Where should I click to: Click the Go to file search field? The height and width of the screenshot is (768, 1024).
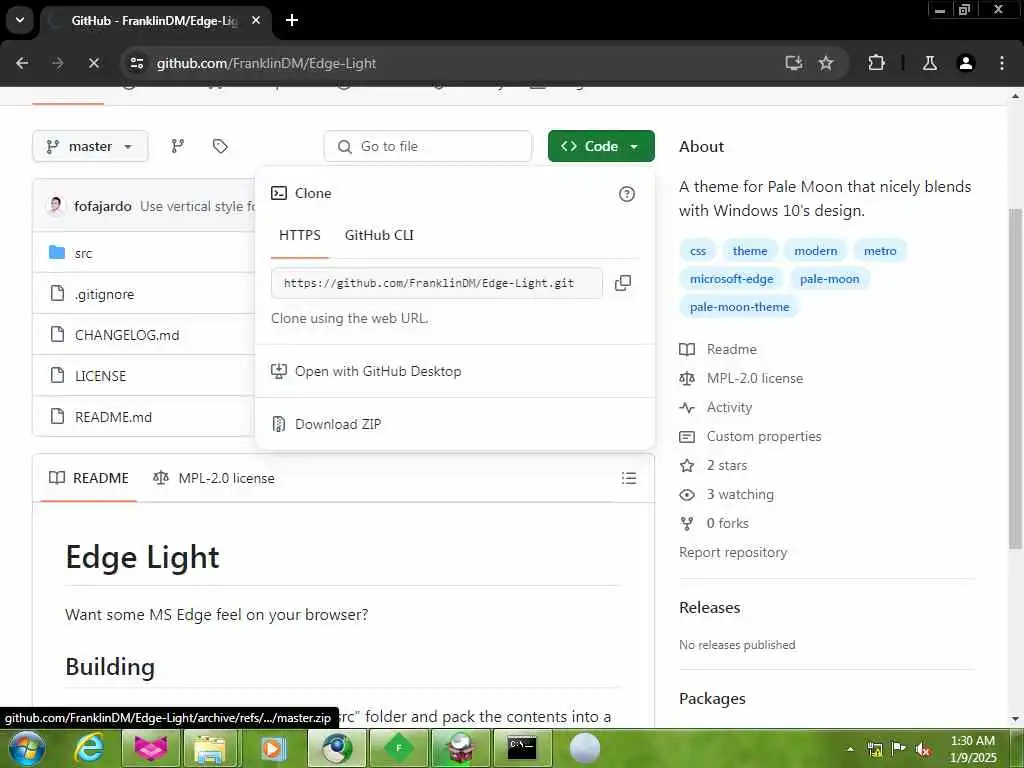point(428,146)
